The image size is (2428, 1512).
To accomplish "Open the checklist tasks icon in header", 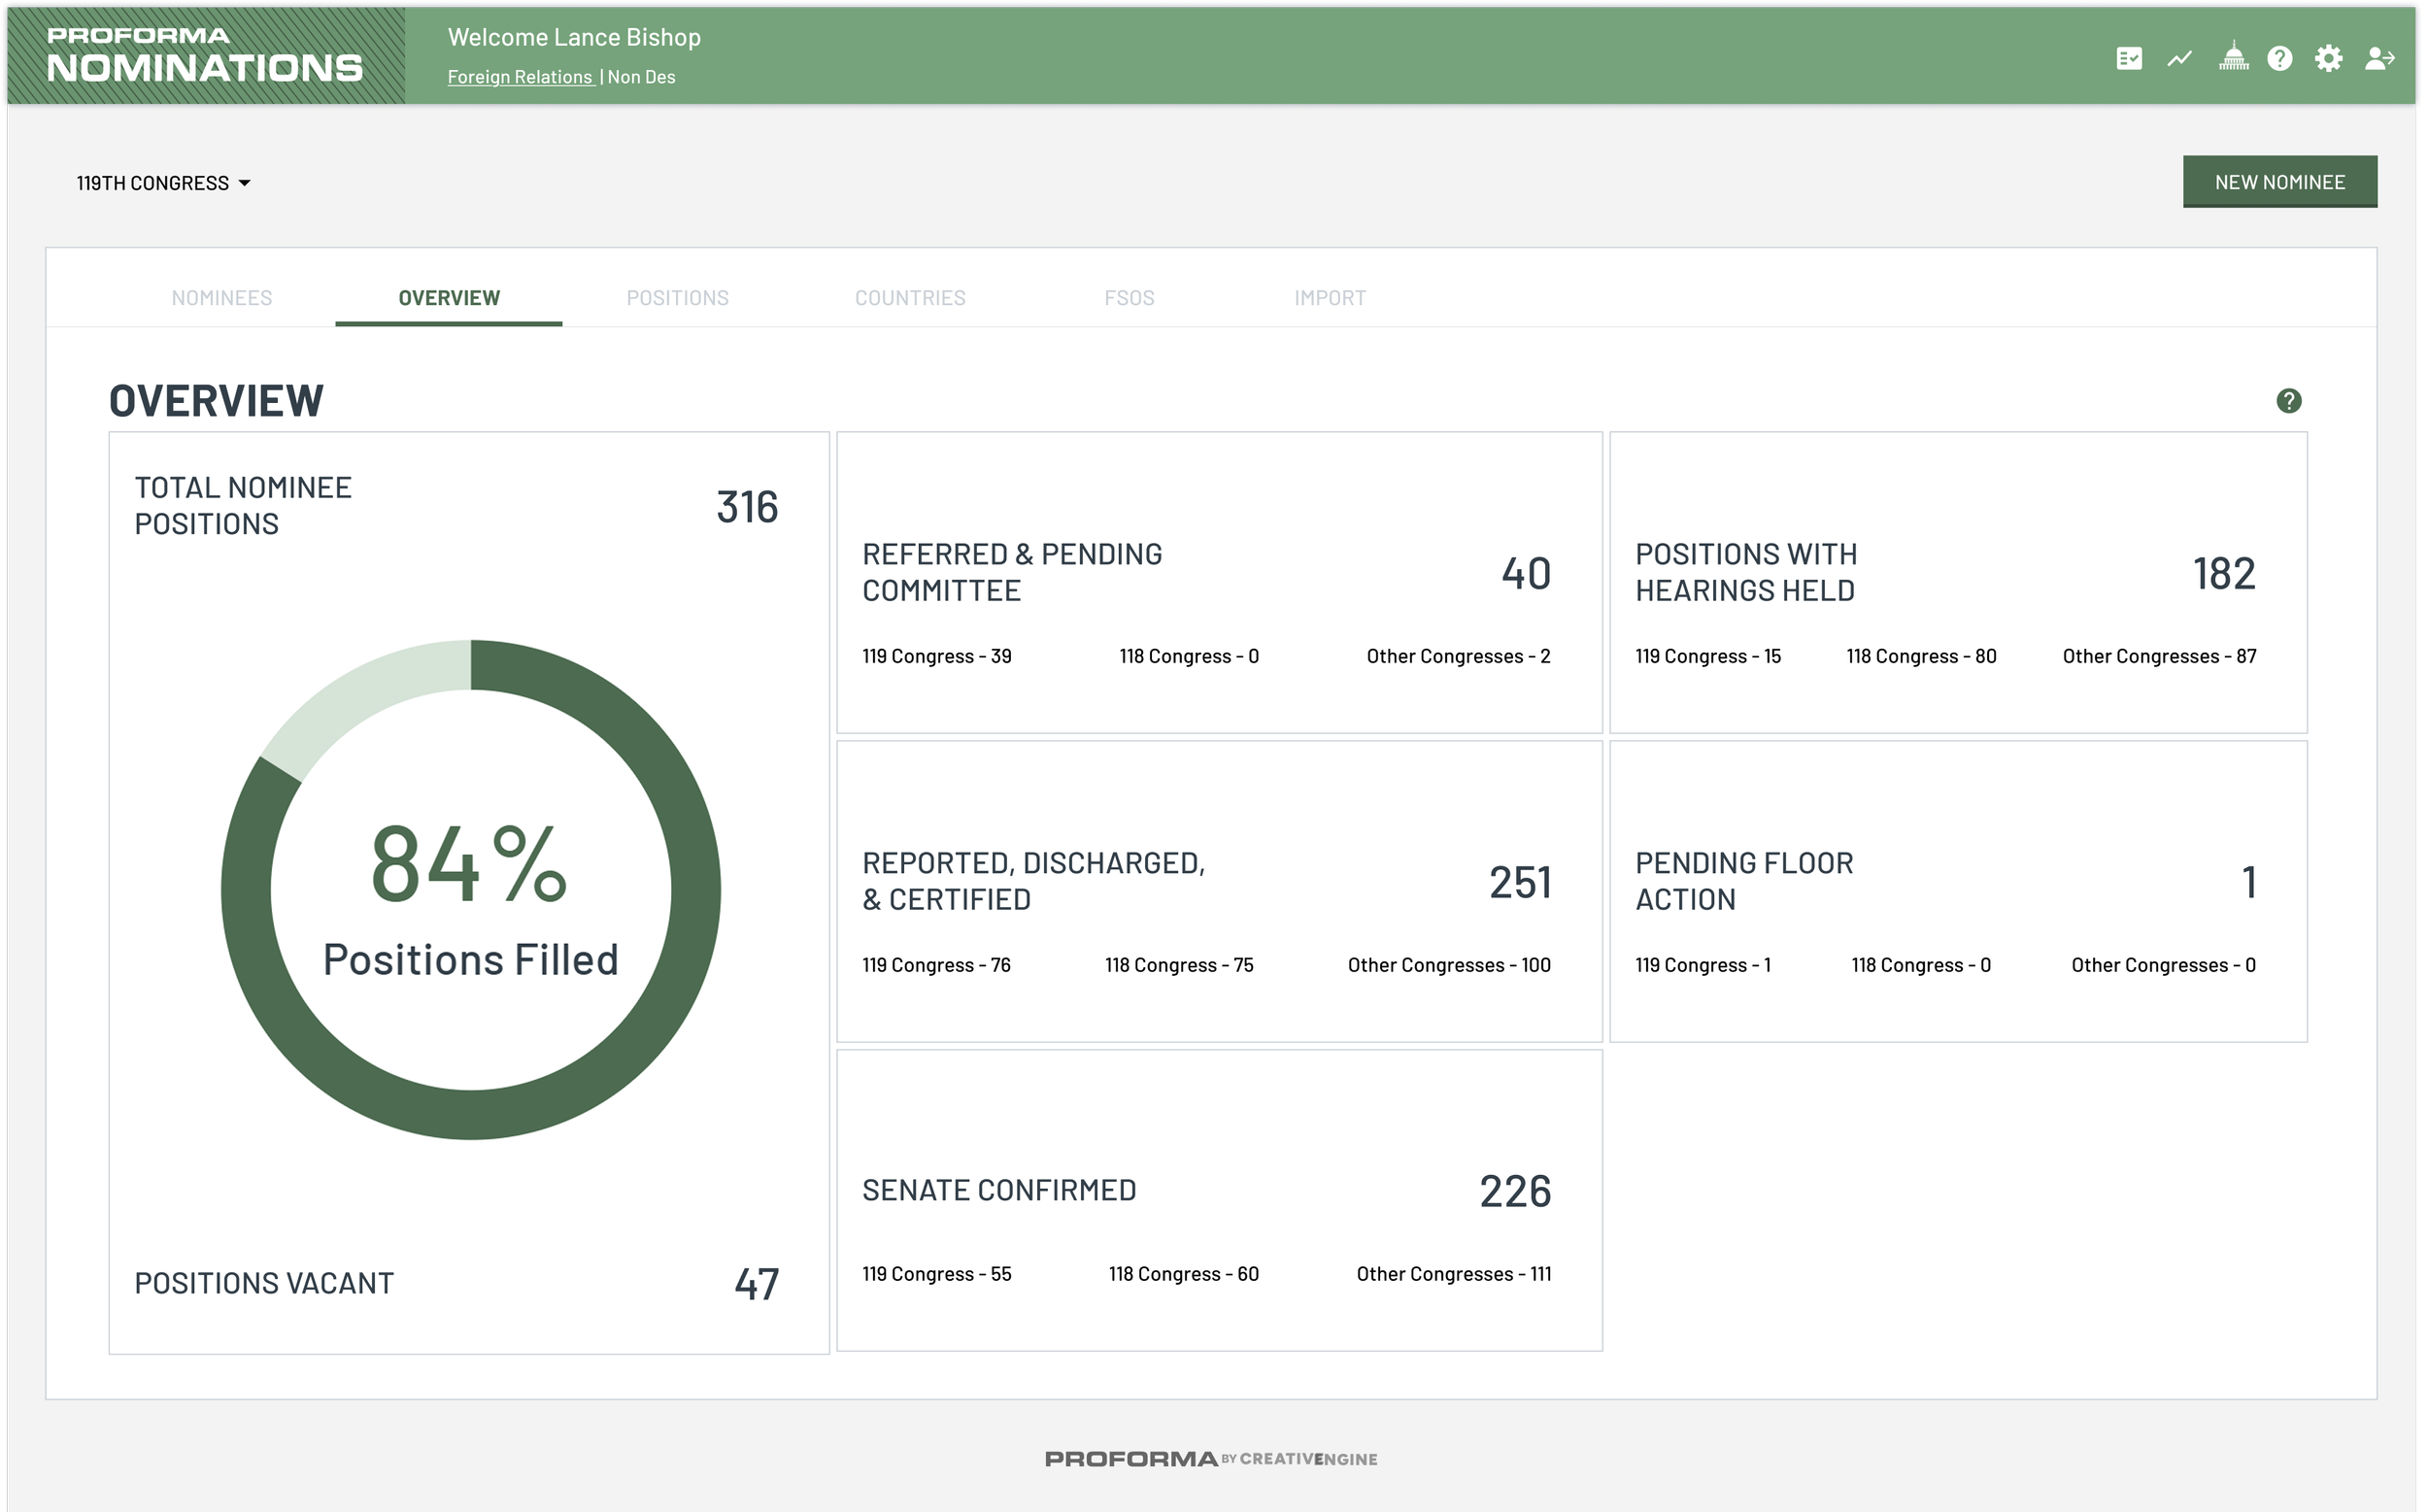I will 2129,59.
